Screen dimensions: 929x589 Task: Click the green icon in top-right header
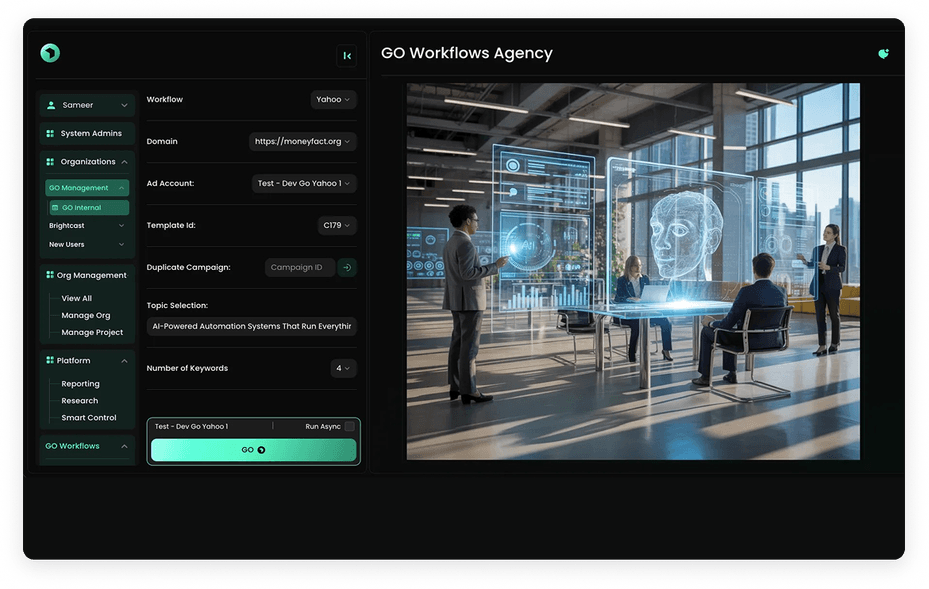883,54
